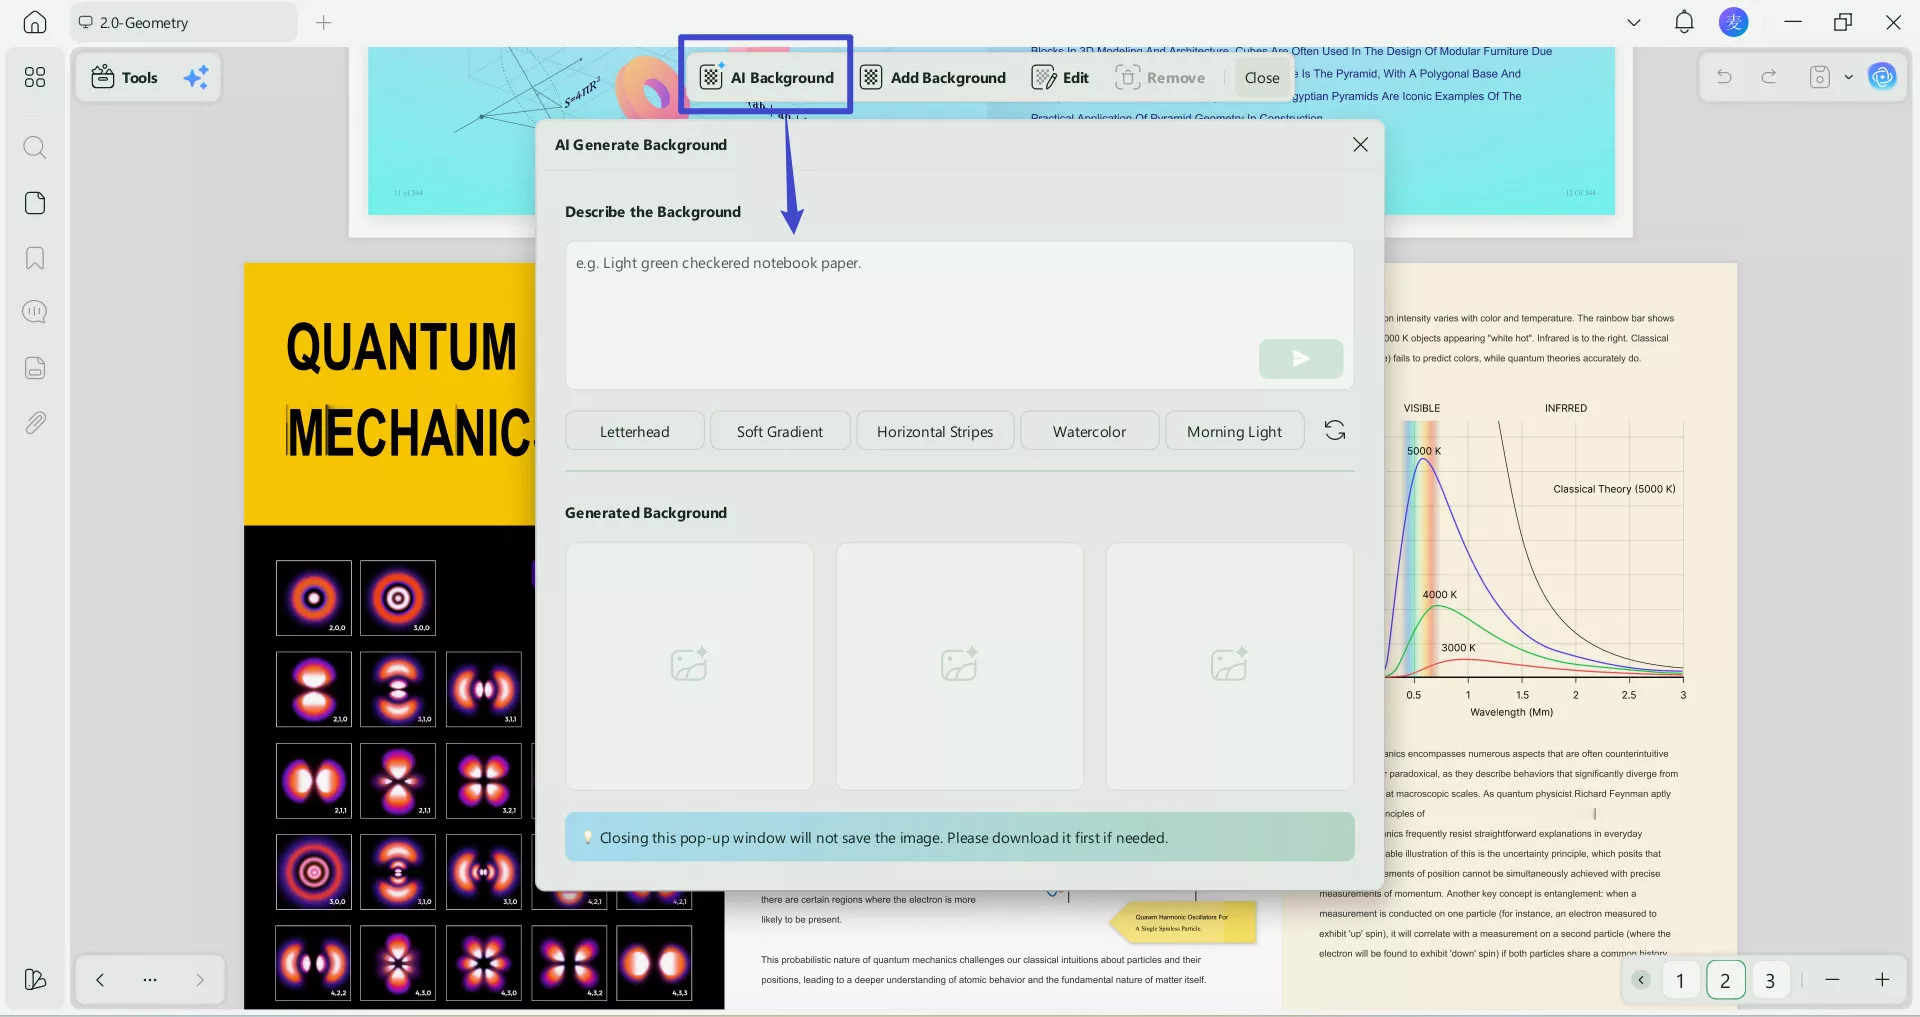Open the attachments paperclip icon
Image resolution: width=1920 pixels, height=1017 pixels.
[35, 423]
